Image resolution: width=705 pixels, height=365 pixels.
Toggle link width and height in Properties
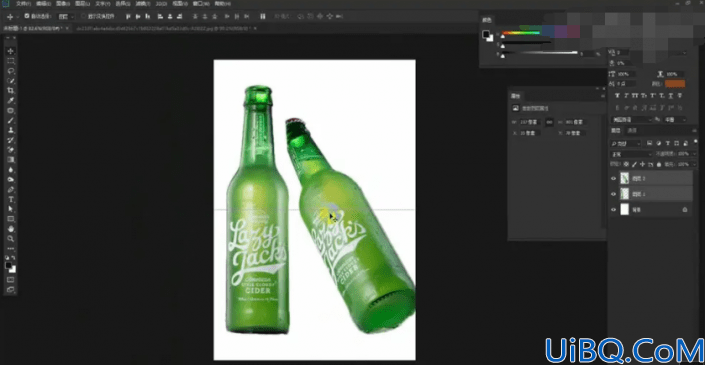[x=549, y=122]
